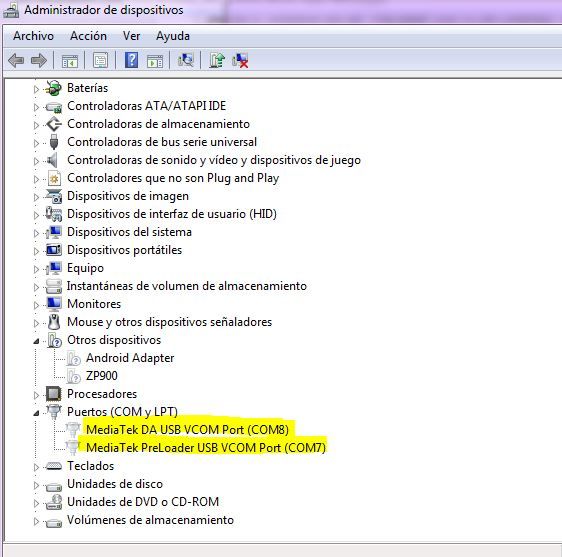Select Controladoras de sonido y vídeo label
The width and height of the screenshot is (562, 557).
coord(214,160)
